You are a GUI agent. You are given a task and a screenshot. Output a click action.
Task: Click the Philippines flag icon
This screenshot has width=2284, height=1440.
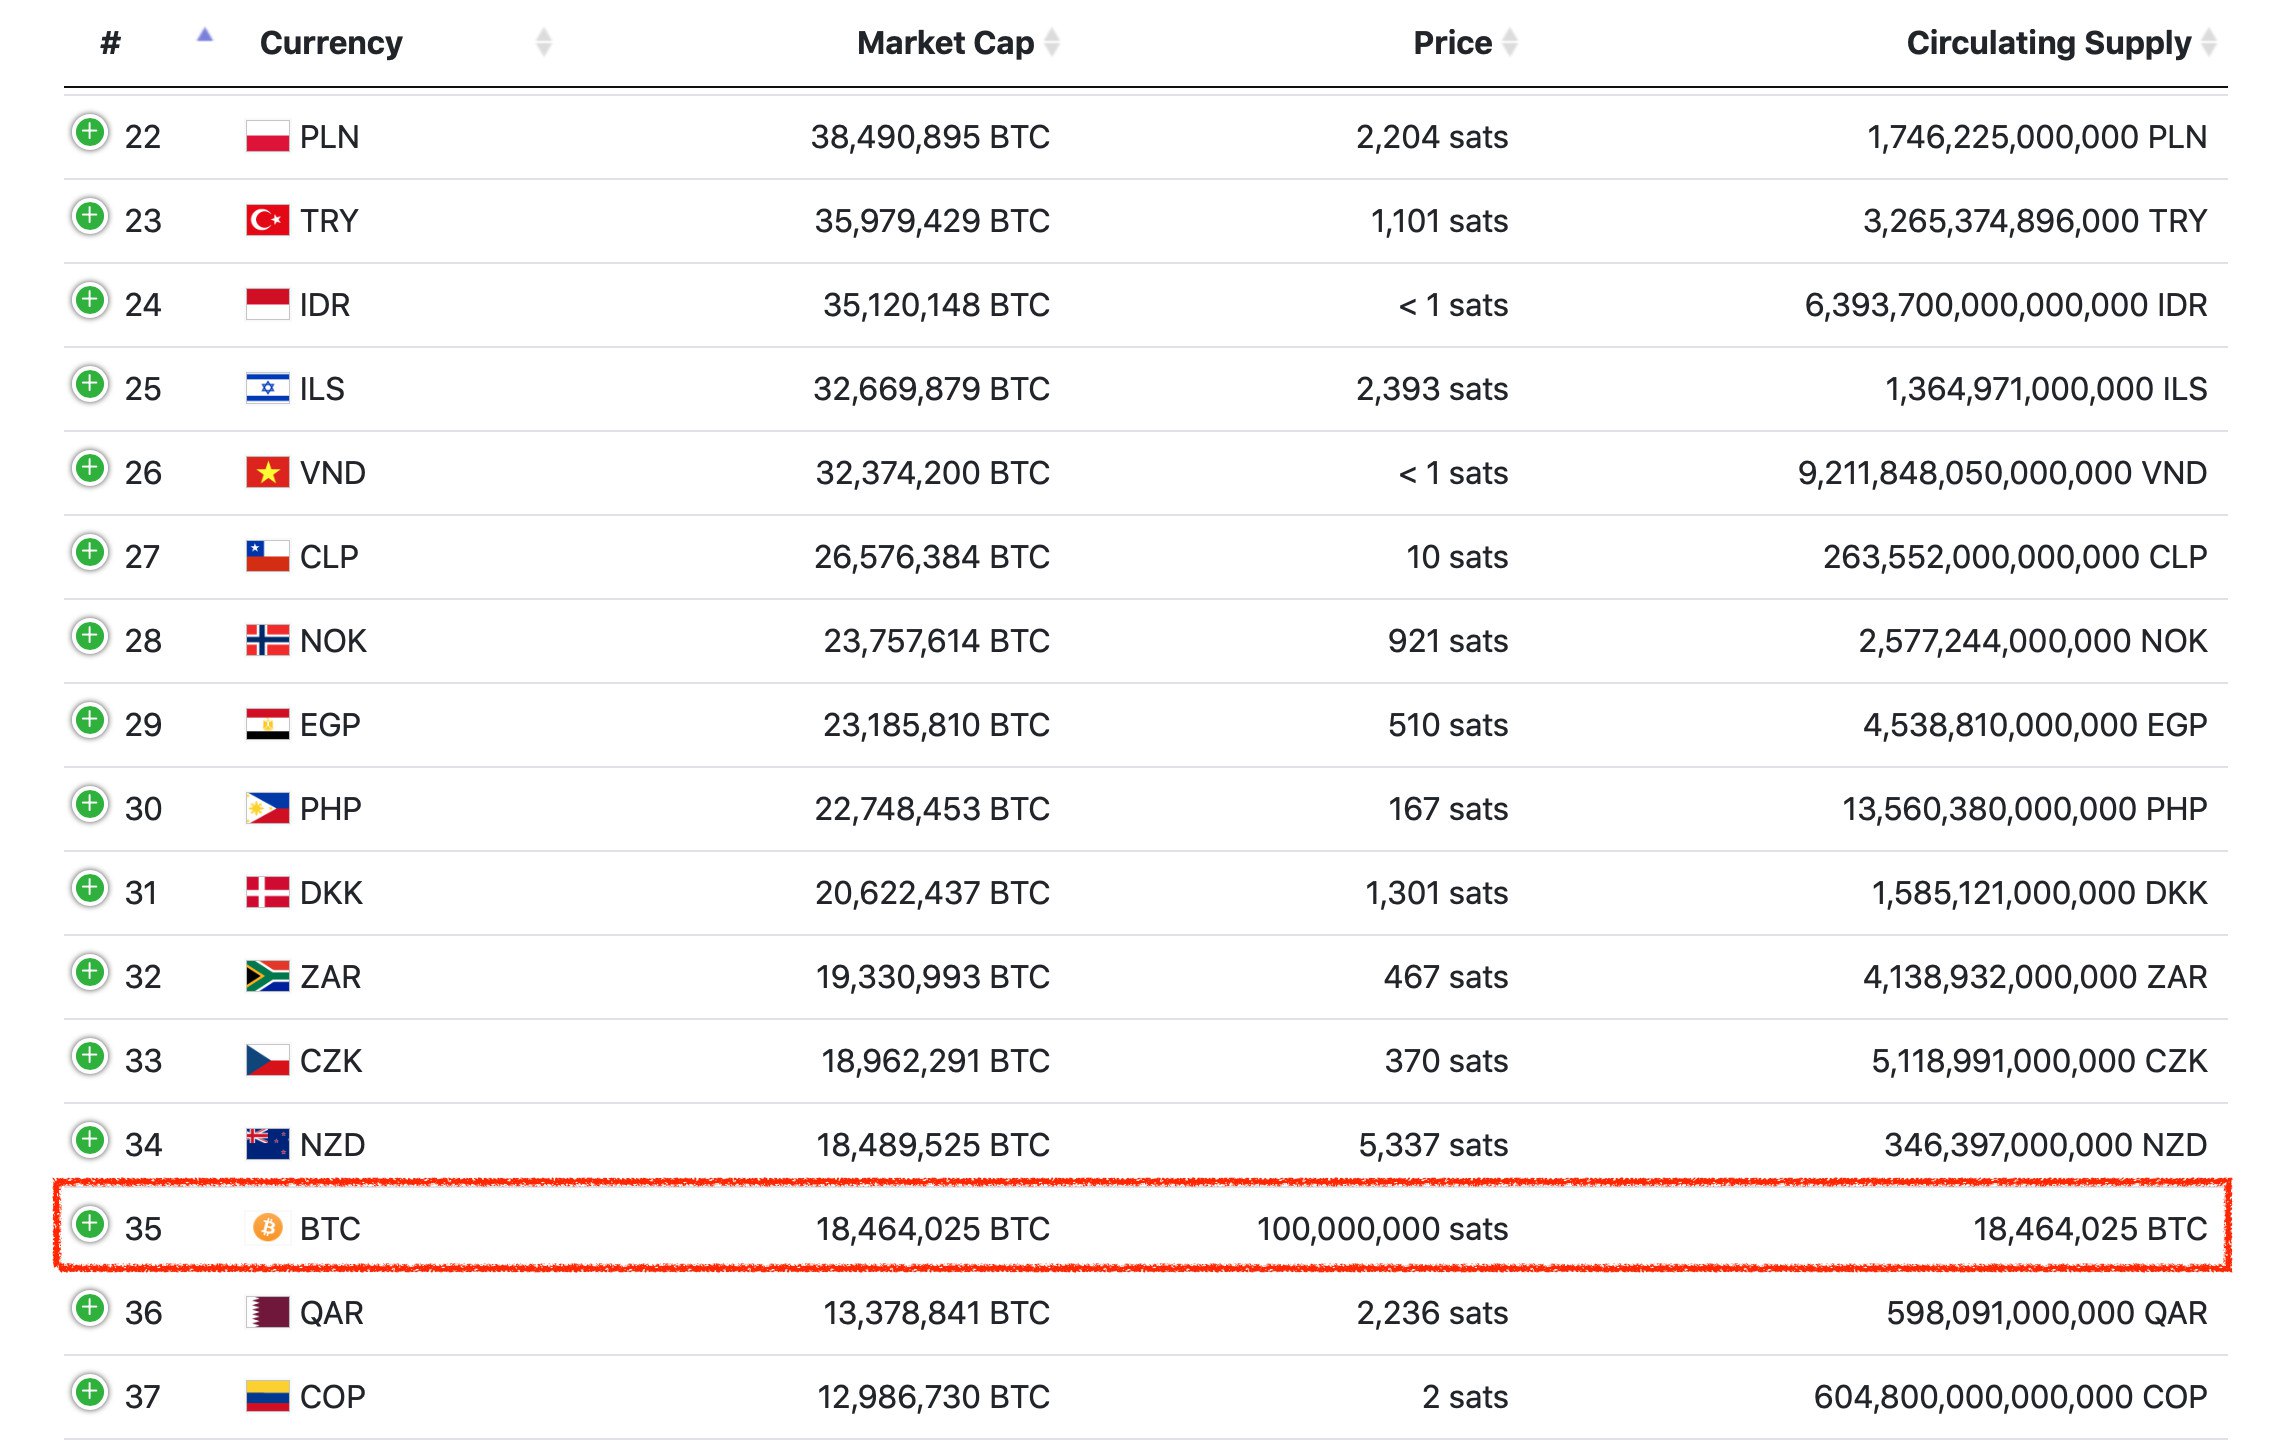[267, 808]
